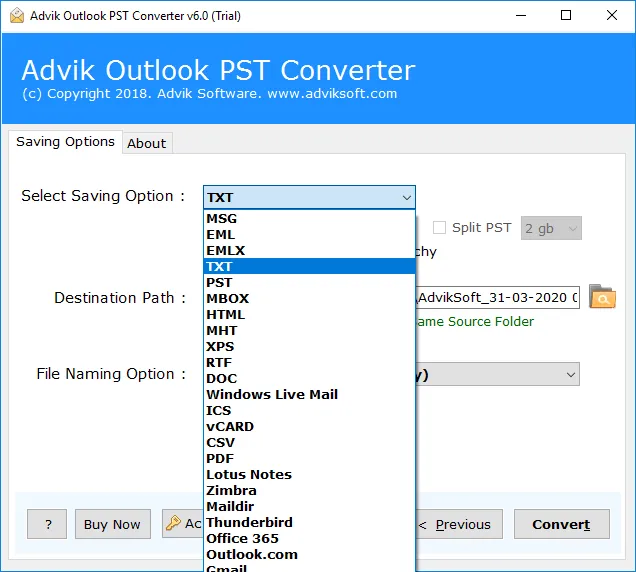Choose MSG from the saving options list
Viewport: 636px width, 572px height.
pyautogui.click(x=309, y=218)
